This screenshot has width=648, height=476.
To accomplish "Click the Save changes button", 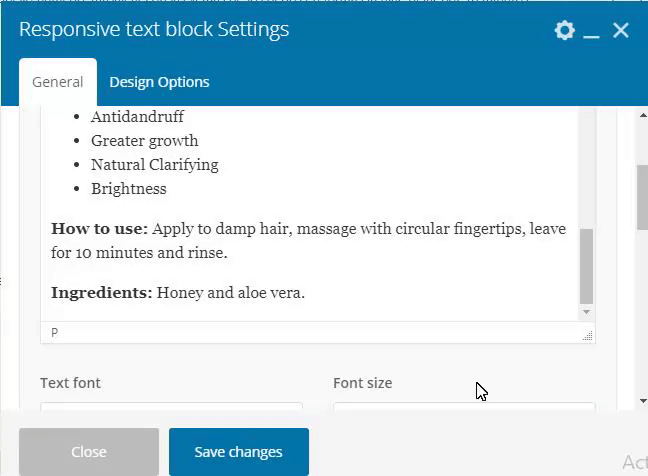I will pos(238,452).
